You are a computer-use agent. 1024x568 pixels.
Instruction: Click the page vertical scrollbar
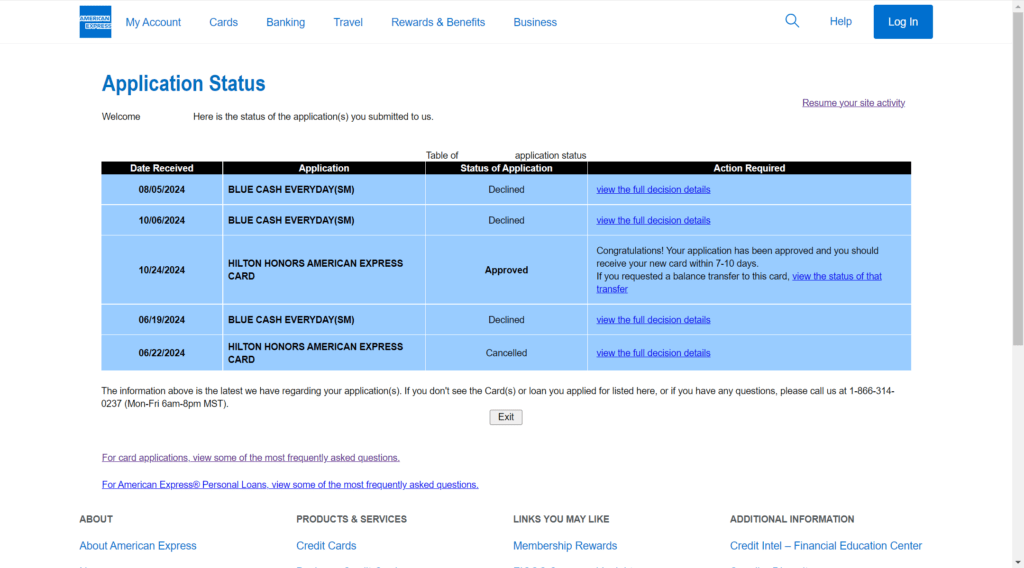pyautogui.click(x=1018, y=176)
